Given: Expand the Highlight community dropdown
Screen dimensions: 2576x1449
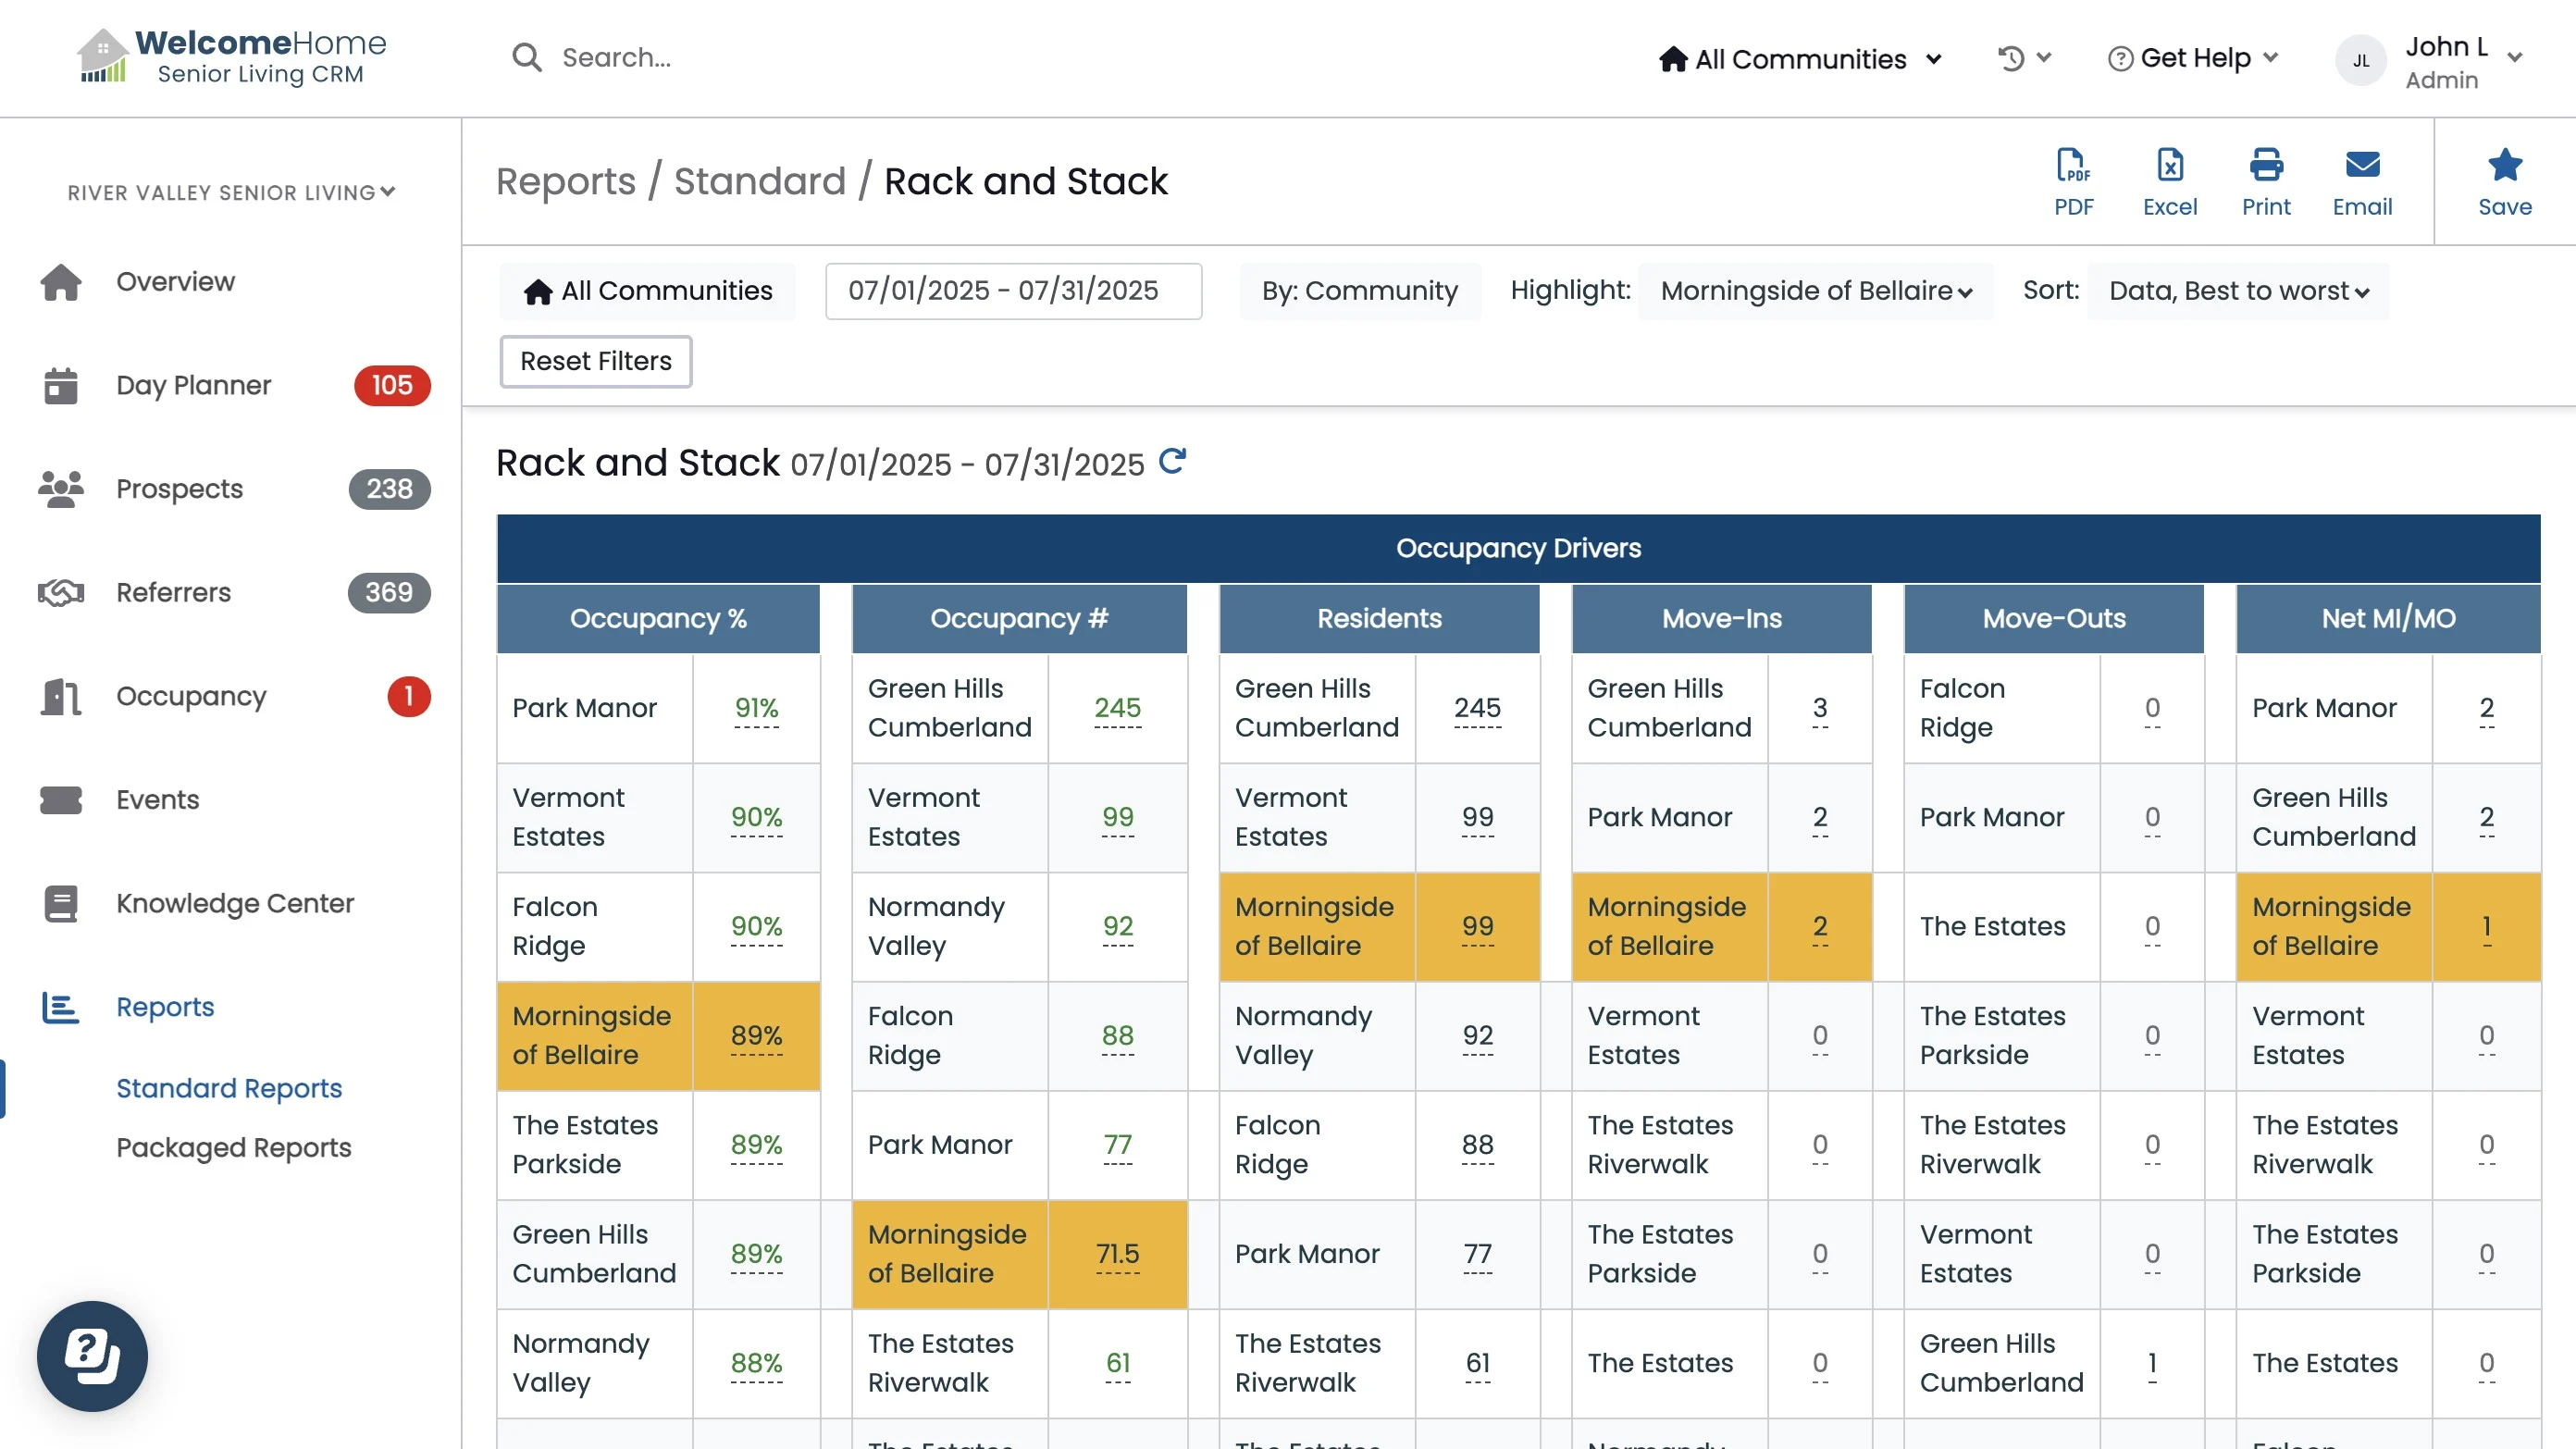Looking at the screenshot, I should click(1815, 291).
